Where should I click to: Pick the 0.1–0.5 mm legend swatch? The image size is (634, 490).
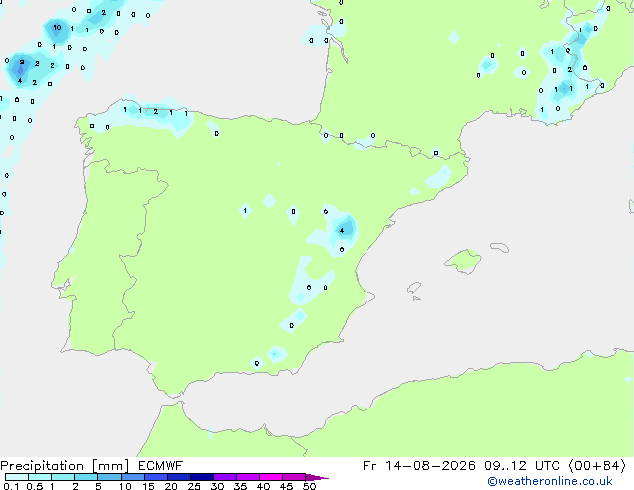tap(17, 477)
